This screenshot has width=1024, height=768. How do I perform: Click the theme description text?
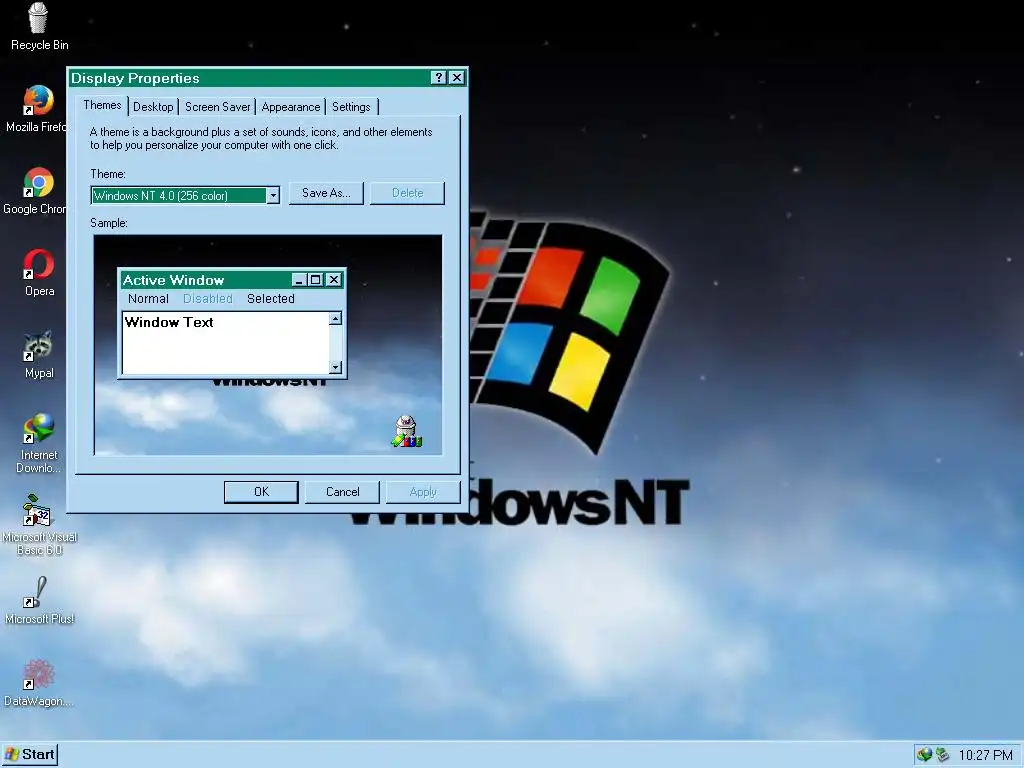(x=261, y=138)
